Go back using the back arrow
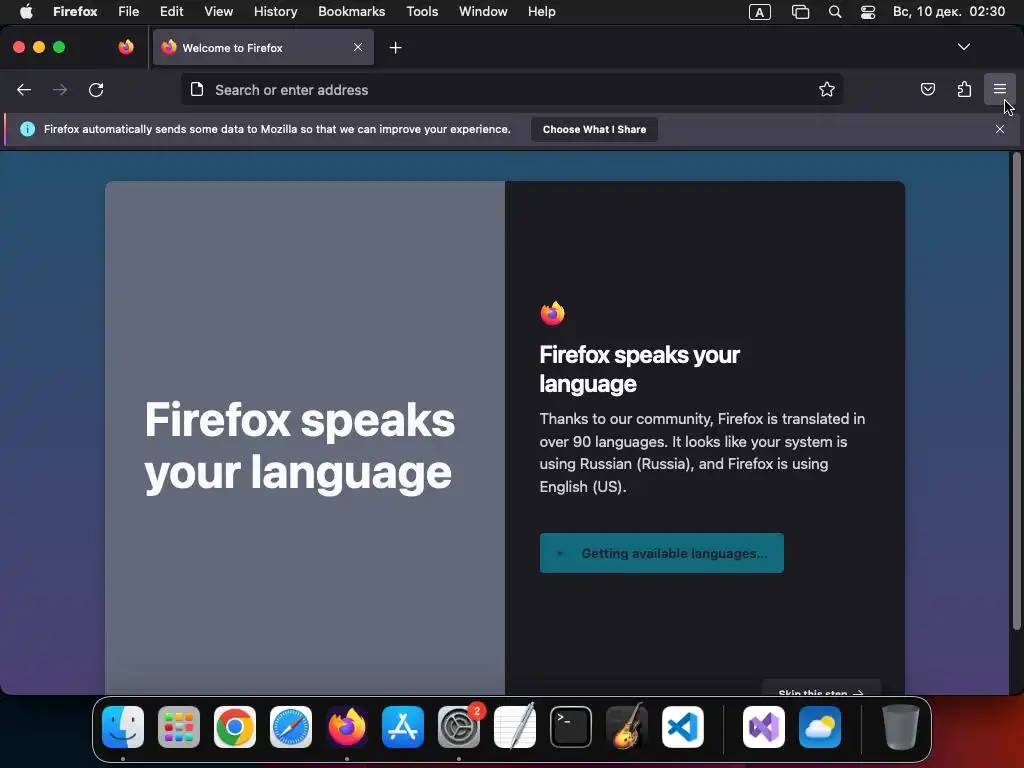Viewport: 1024px width, 768px height. [24, 89]
